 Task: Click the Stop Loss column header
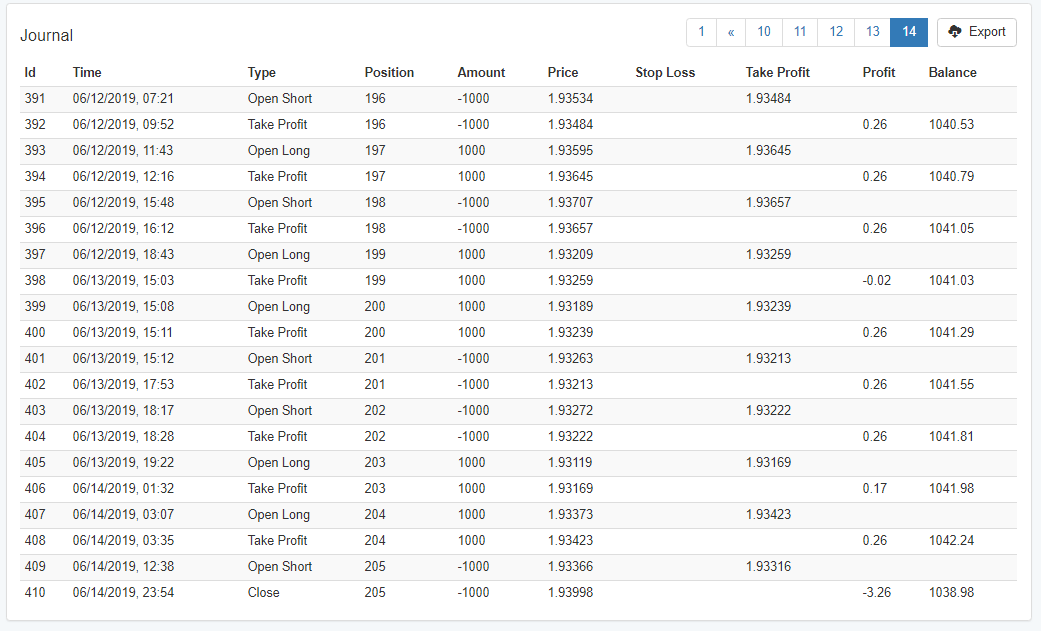665,72
